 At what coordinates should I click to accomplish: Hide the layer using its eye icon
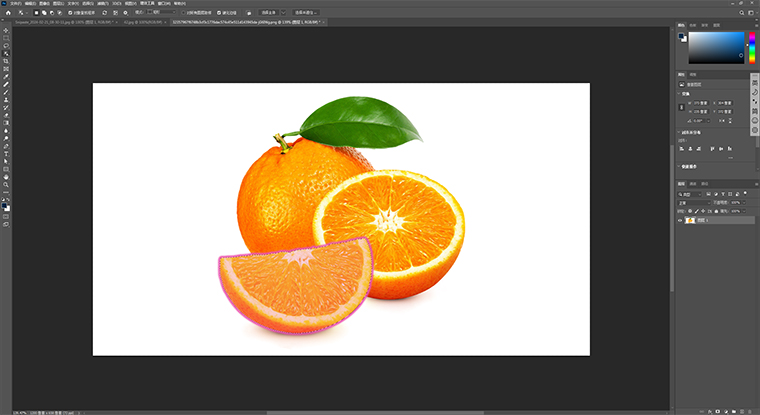(x=680, y=220)
